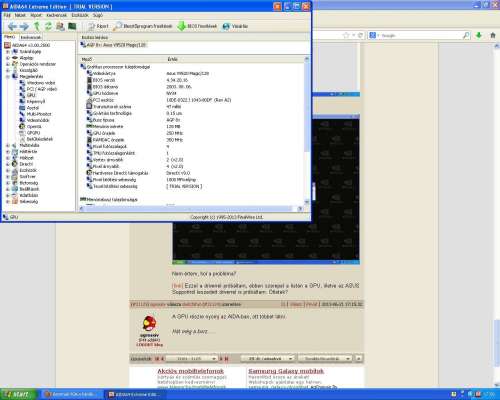Click the dark green board icon in toolbar
The height and width of the screenshot is (400, 500).
72,26
